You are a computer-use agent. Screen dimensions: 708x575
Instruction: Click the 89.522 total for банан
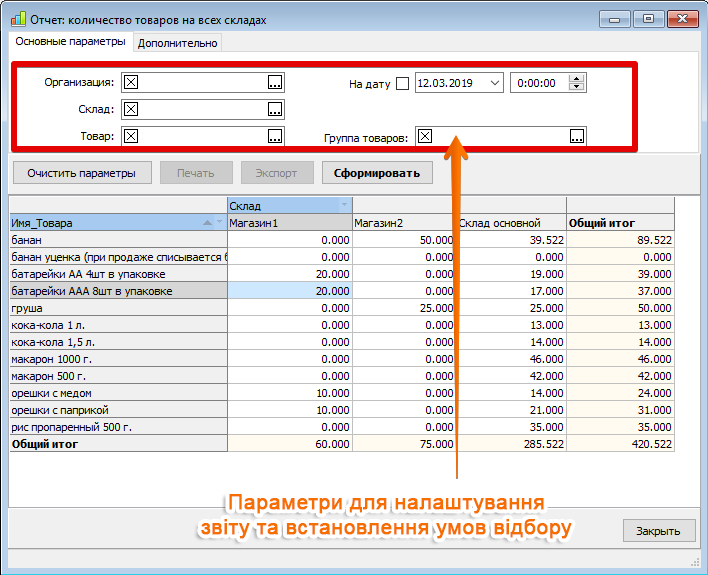point(620,240)
